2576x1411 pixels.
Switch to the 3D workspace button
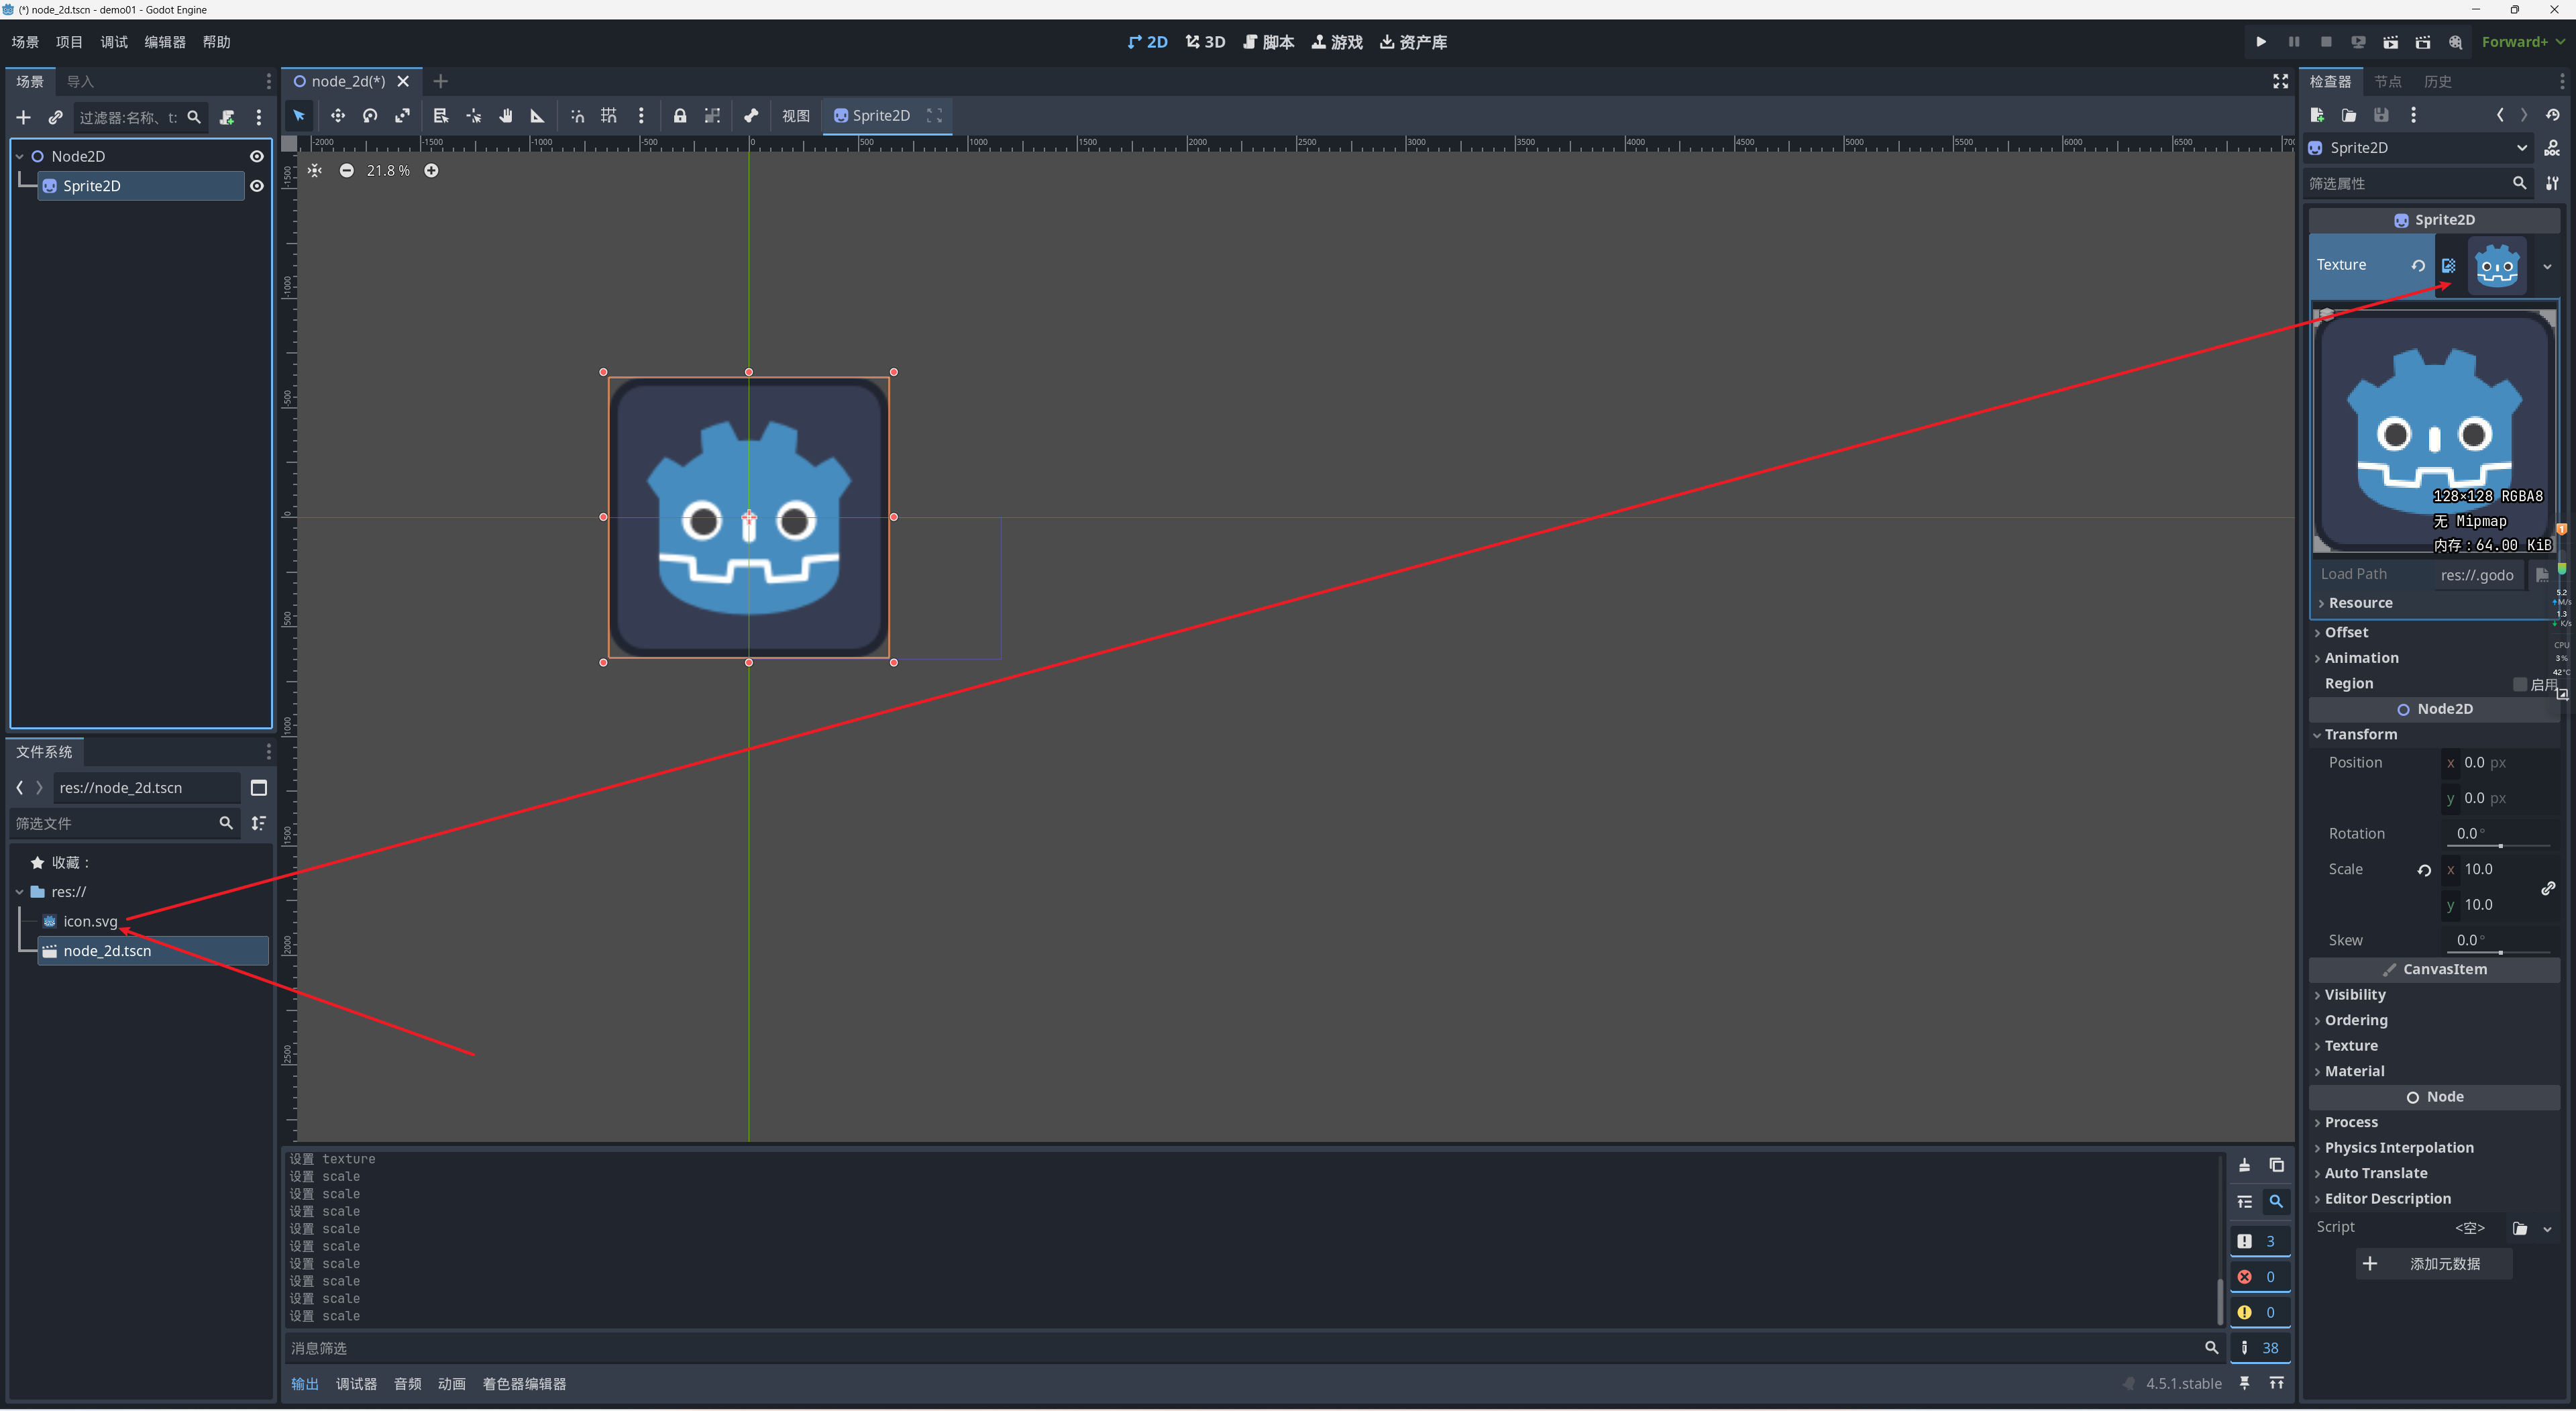(1206, 42)
